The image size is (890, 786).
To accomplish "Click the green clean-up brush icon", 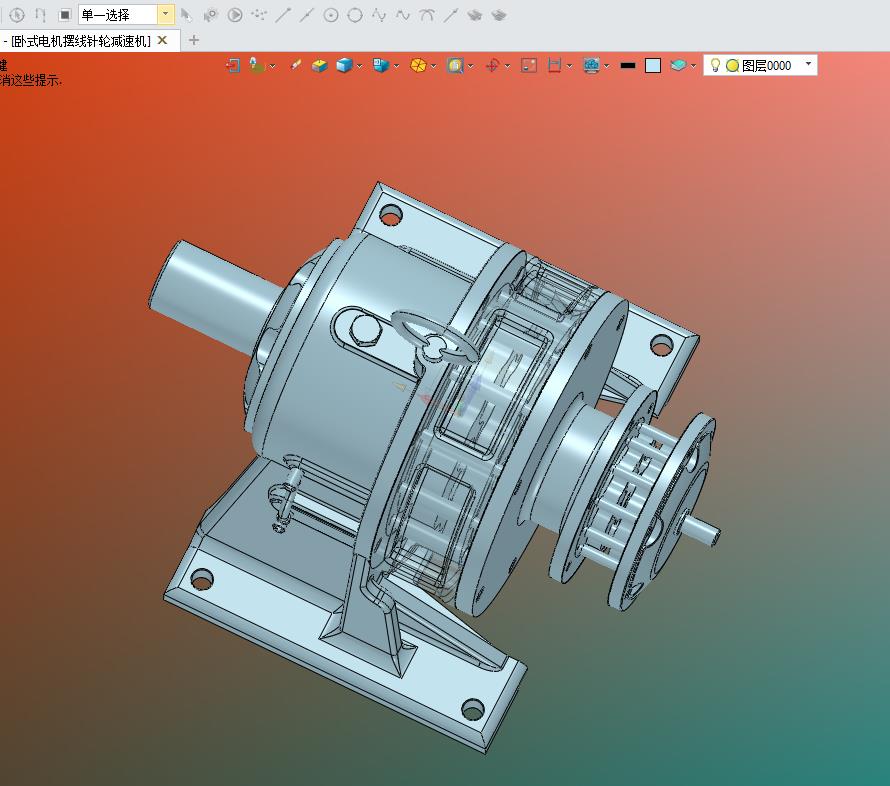I will point(257,66).
